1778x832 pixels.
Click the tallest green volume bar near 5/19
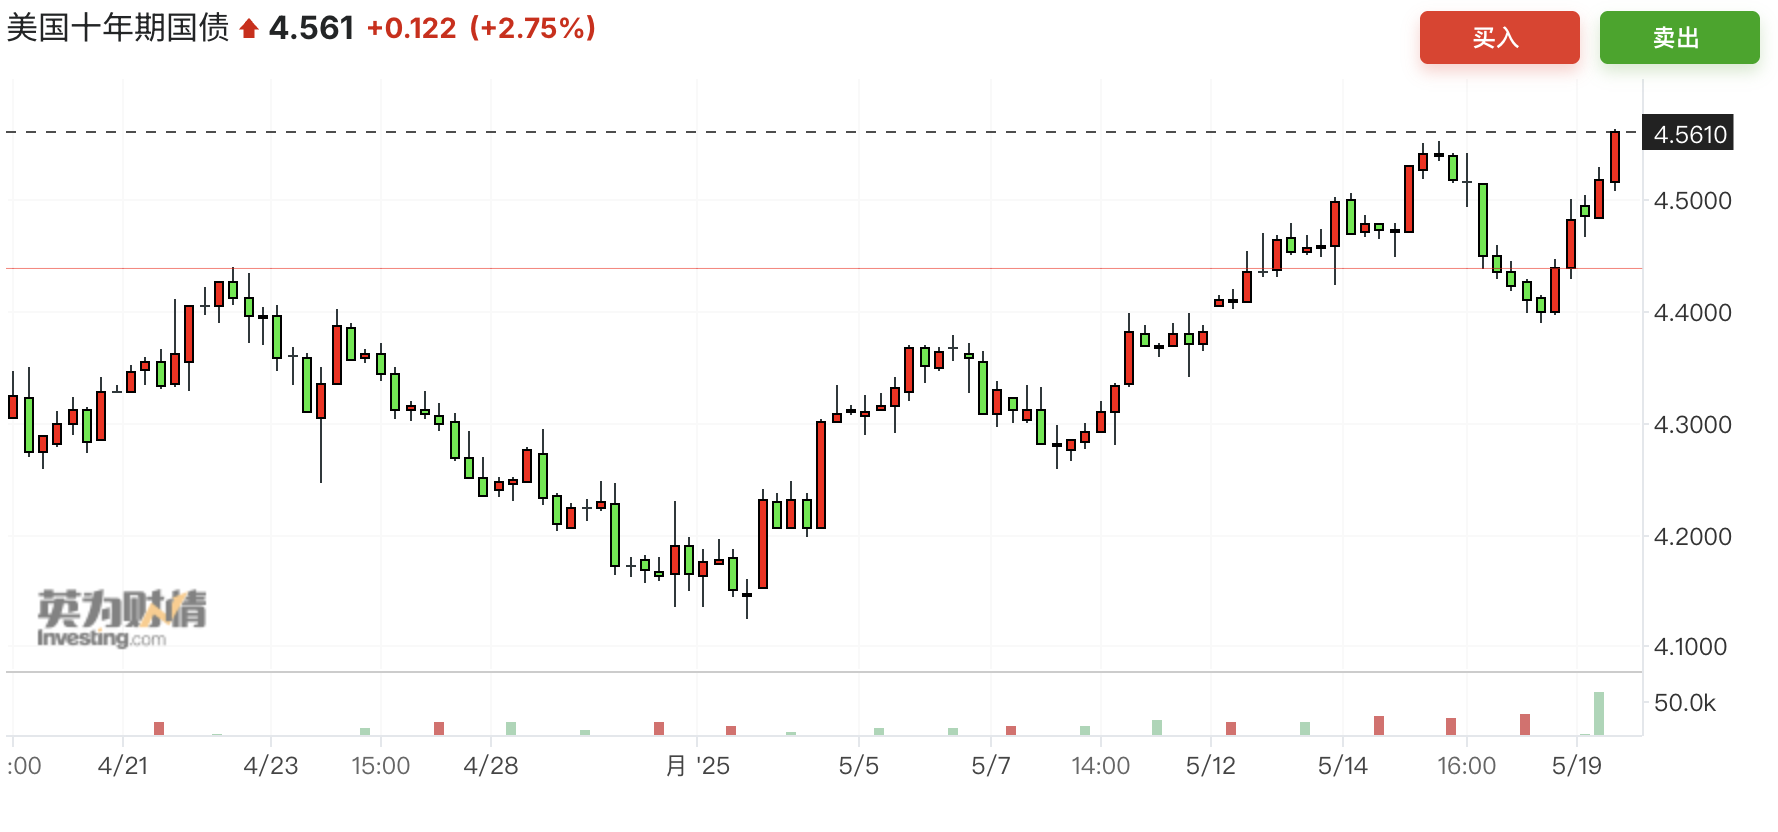pyautogui.click(x=1599, y=714)
